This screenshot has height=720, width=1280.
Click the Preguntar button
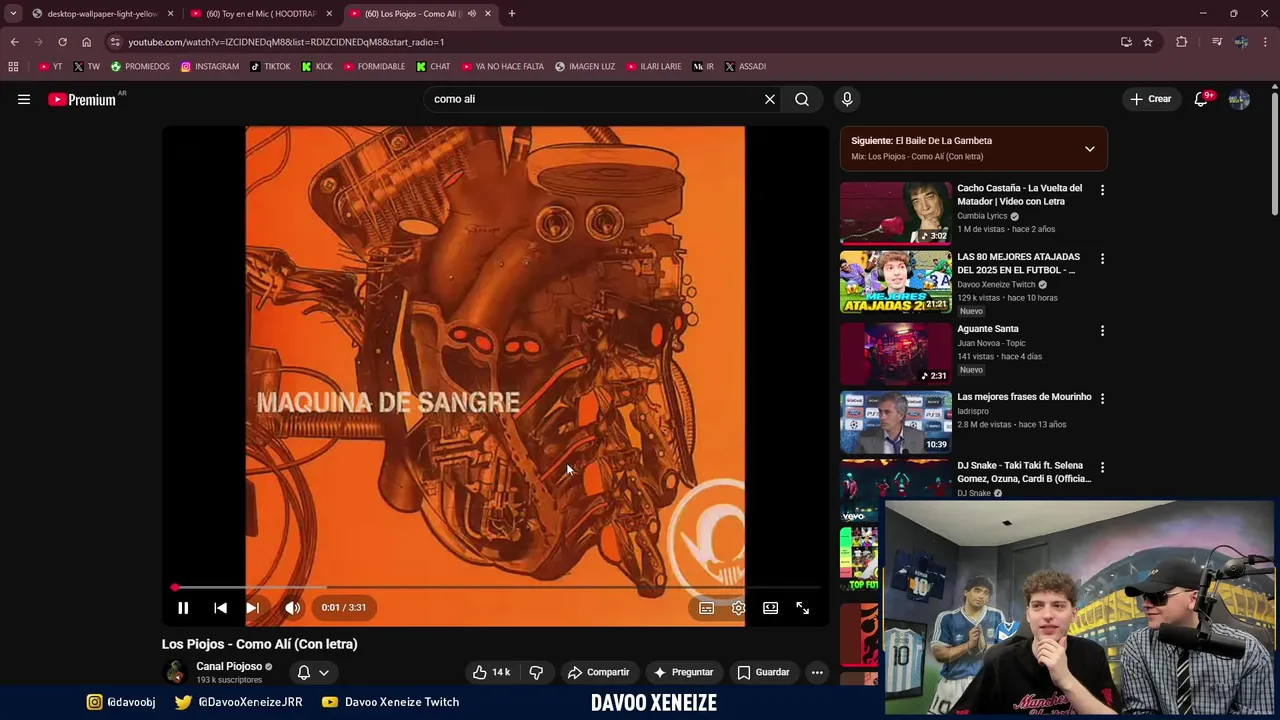click(683, 672)
